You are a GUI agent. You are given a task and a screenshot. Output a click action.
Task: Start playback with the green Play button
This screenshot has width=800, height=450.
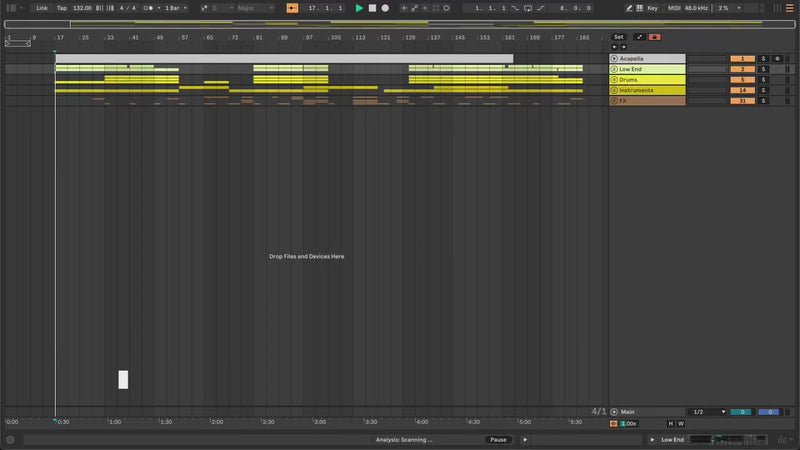359,8
